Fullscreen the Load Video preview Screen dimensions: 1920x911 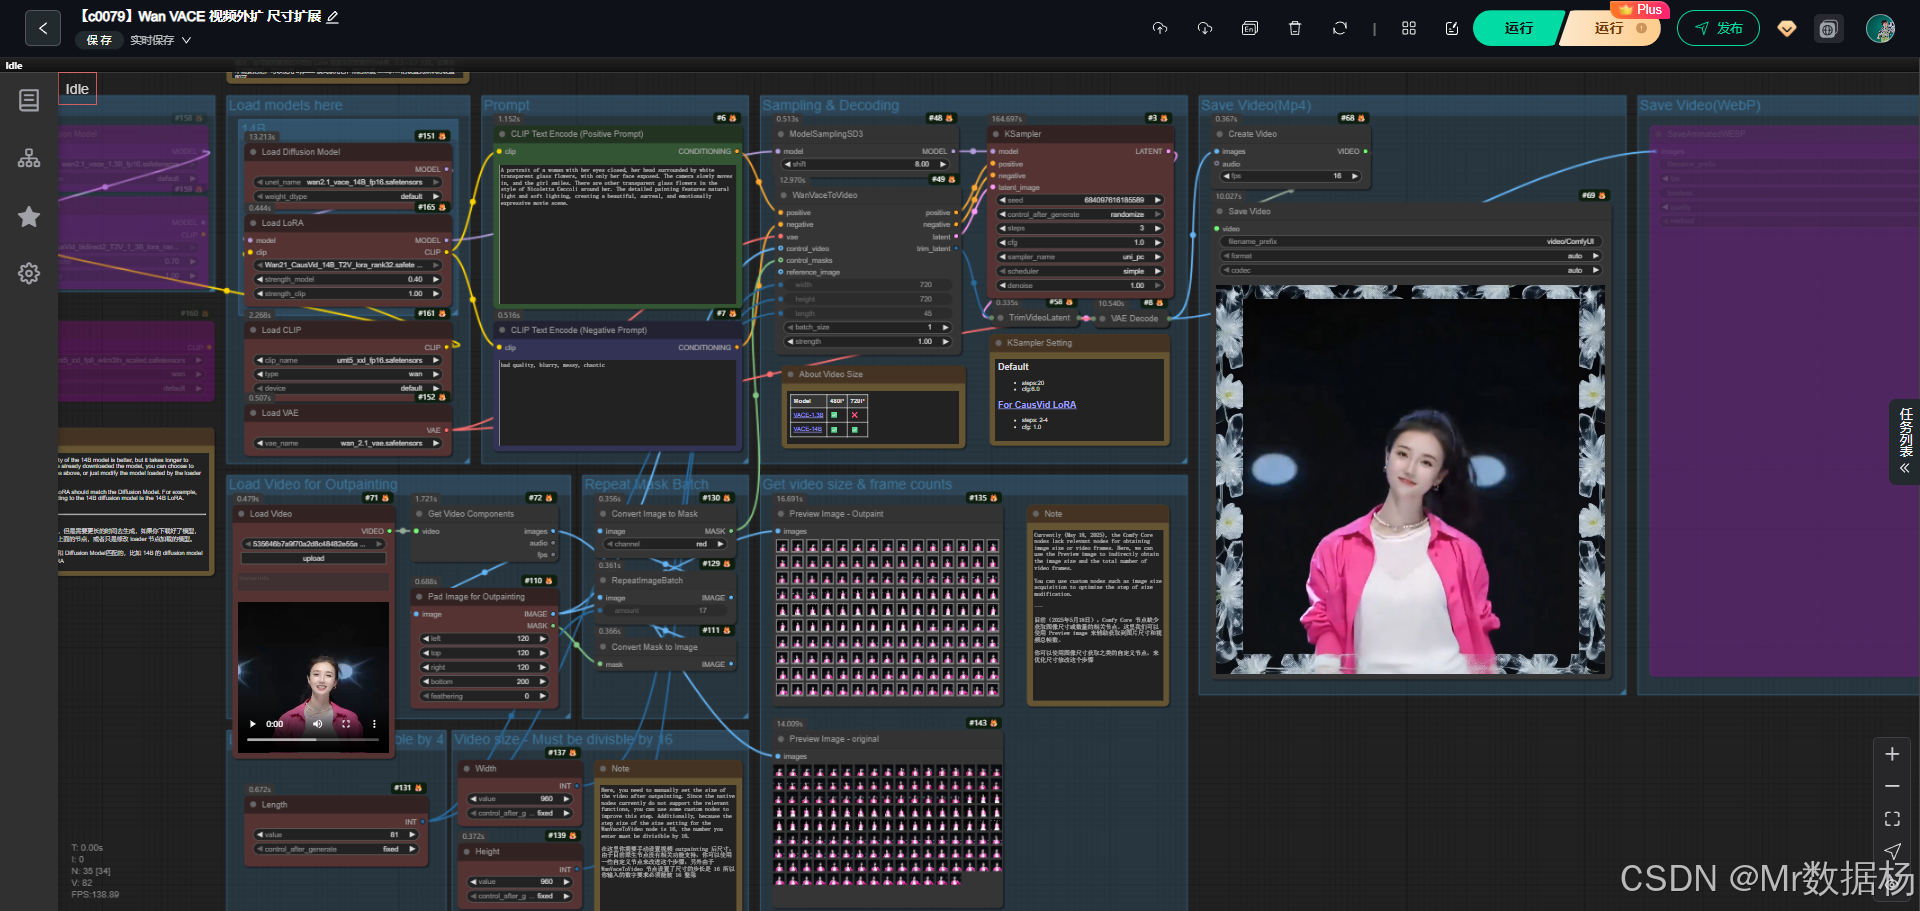point(346,724)
